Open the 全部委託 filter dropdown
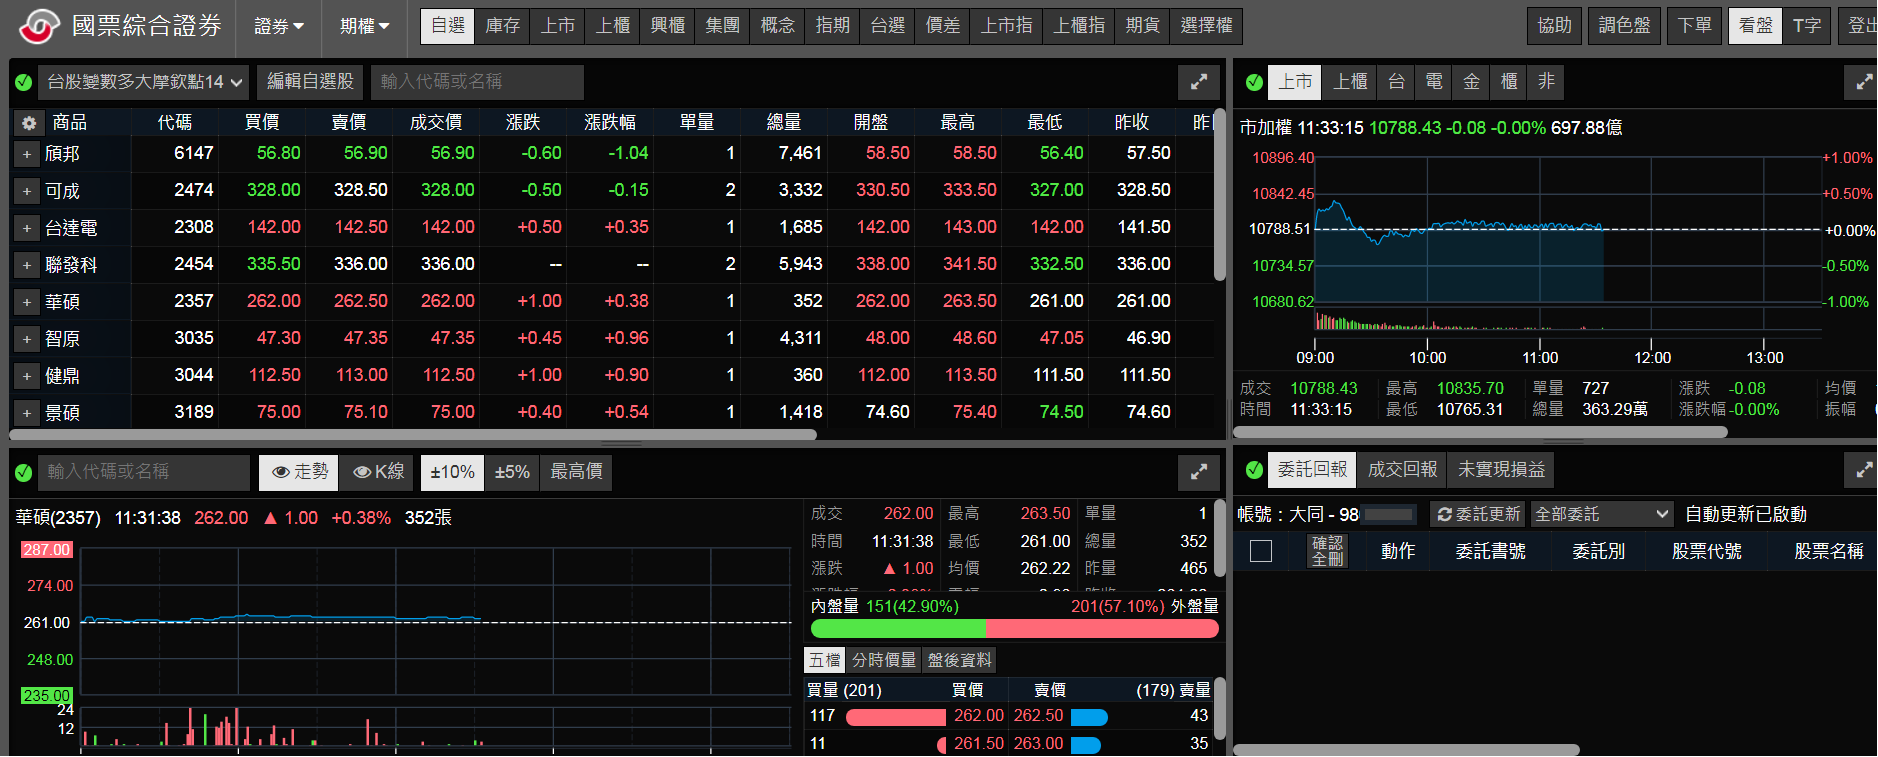The width and height of the screenshot is (1878, 757). click(1600, 514)
